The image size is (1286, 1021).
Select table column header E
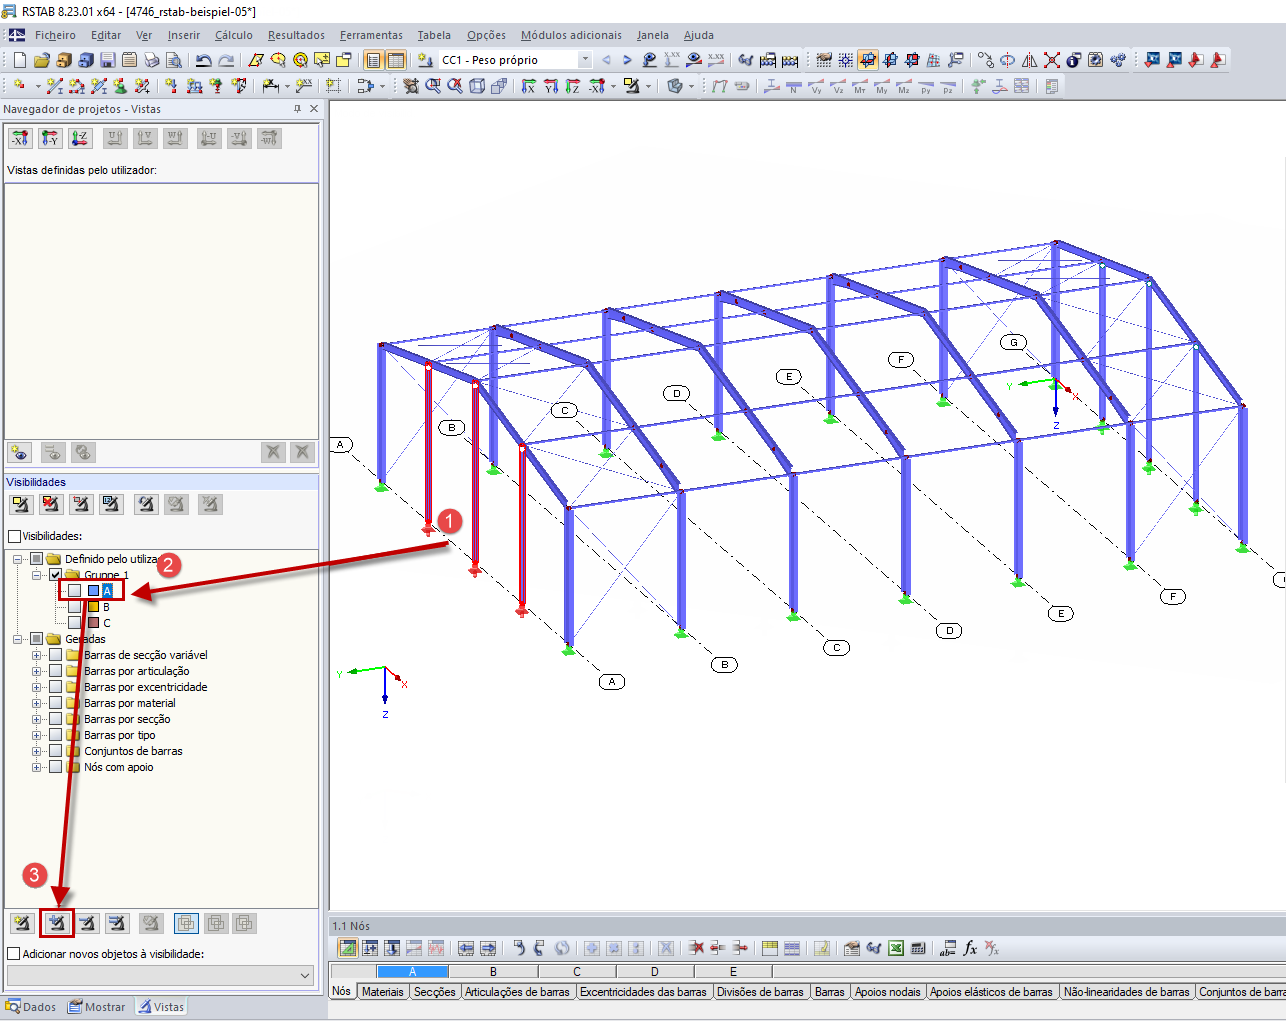click(733, 971)
